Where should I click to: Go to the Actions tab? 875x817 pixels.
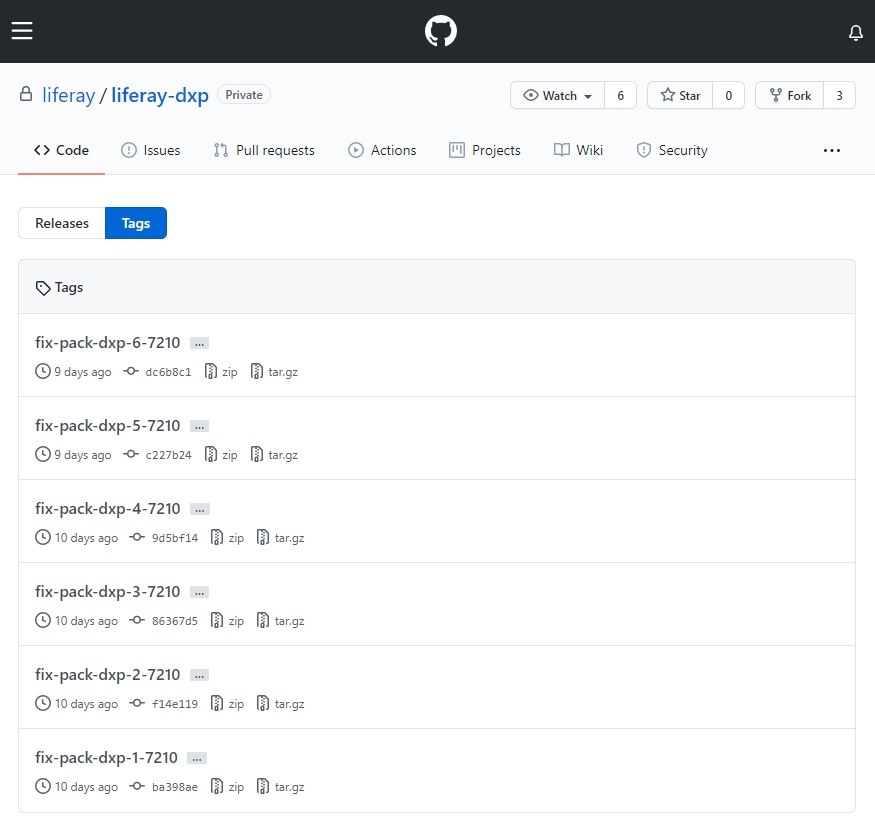pos(382,151)
